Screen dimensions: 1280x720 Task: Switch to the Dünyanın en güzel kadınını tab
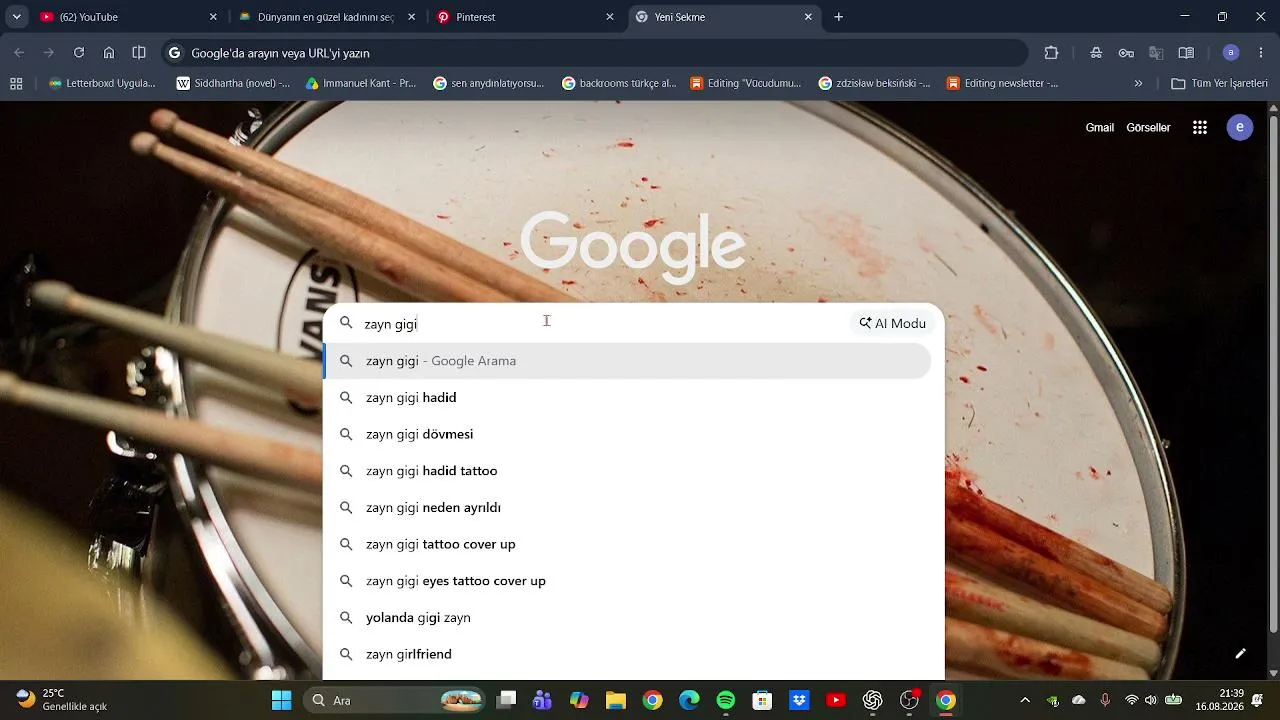tap(327, 17)
